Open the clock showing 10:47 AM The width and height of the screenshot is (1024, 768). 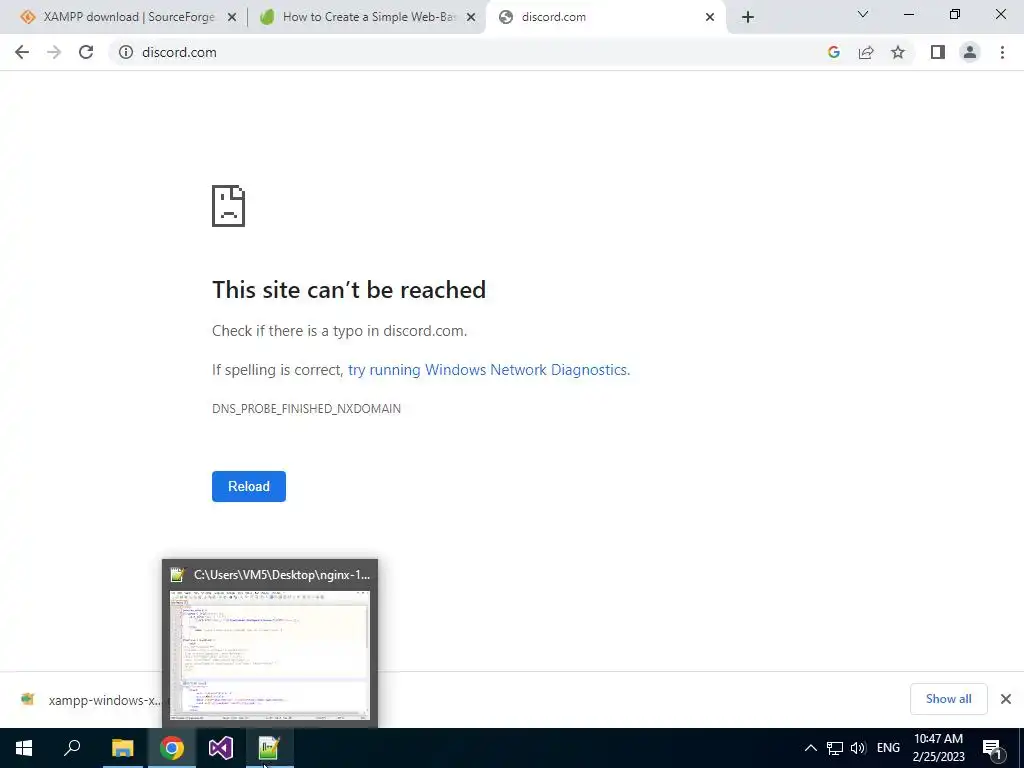pos(938,748)
